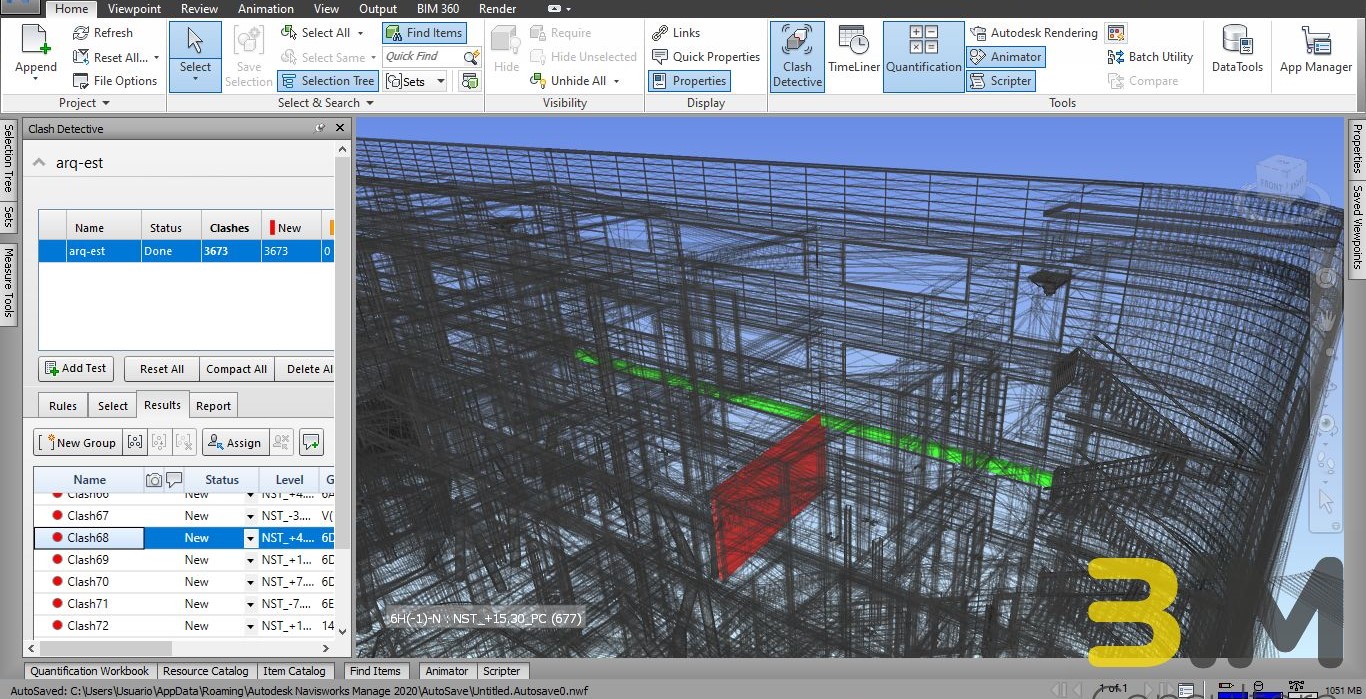Toggle the Animator window

click(x=1006, y=57)
